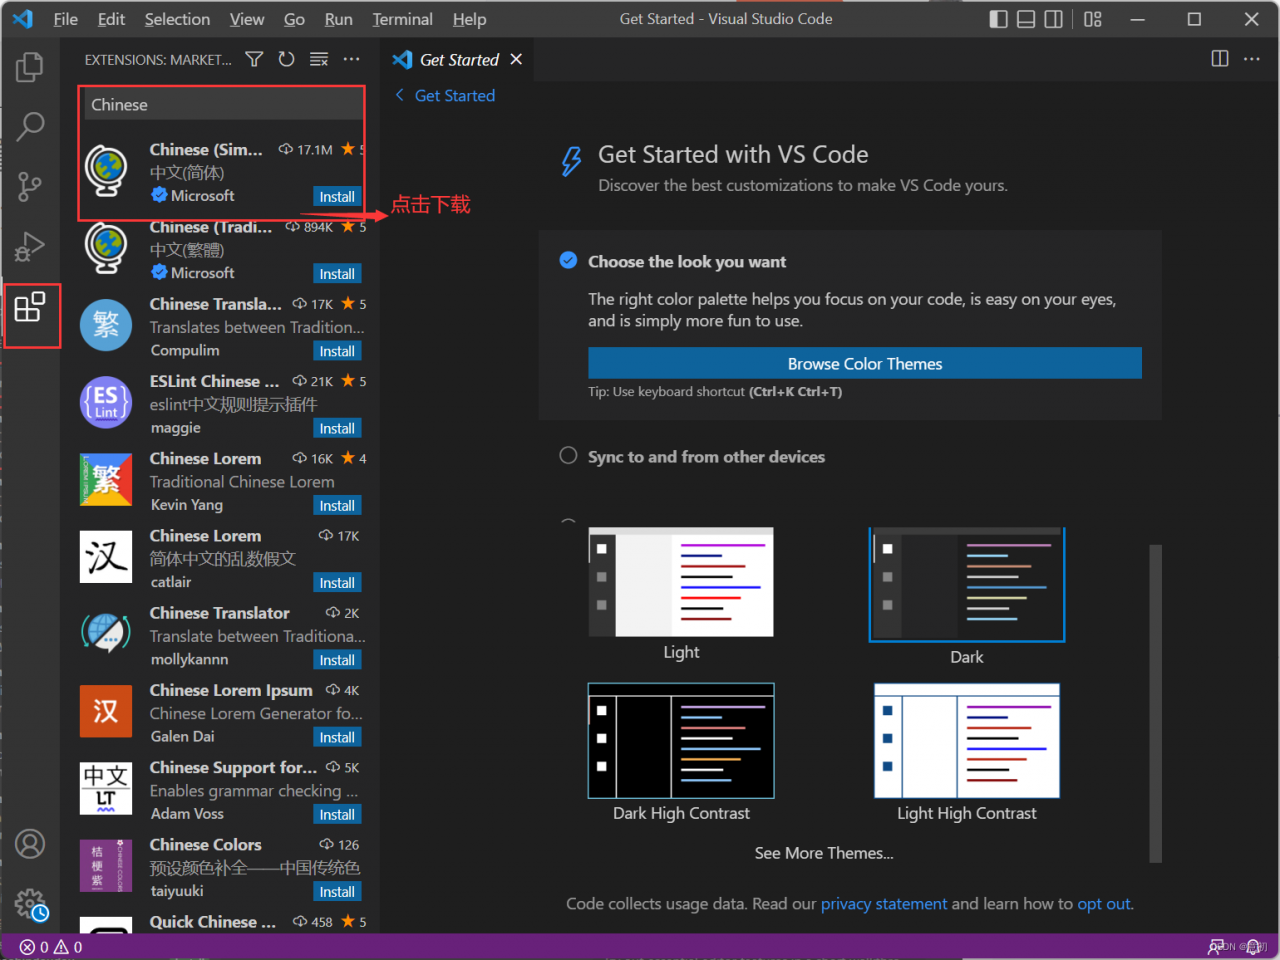Select Chinese Translator extension icon by mollykannn
1280x960 pixels.
tap(106, 634)
